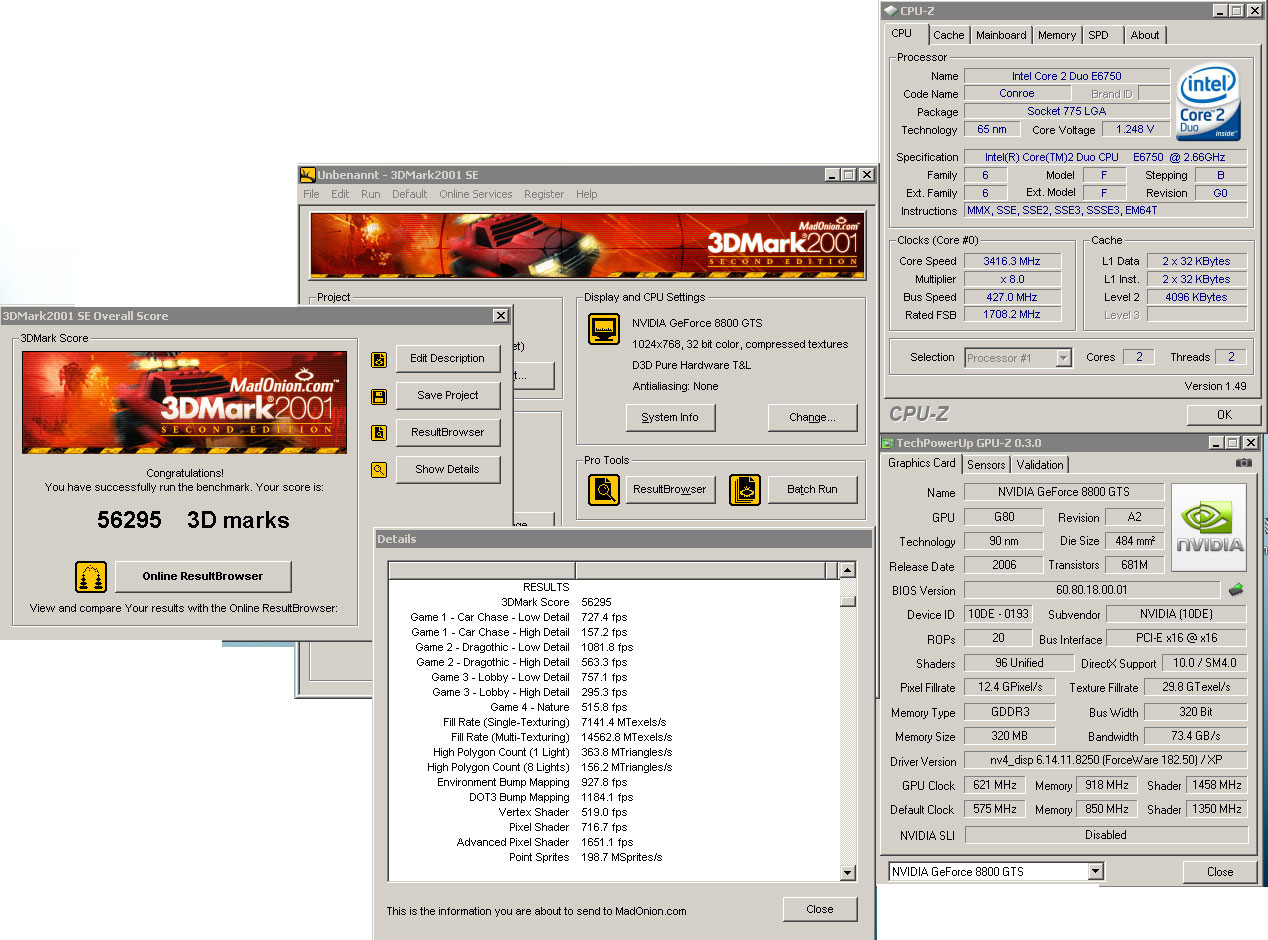Click the CPU-Z processor Name field
1268x940 pixels.
pos(1067,76)
